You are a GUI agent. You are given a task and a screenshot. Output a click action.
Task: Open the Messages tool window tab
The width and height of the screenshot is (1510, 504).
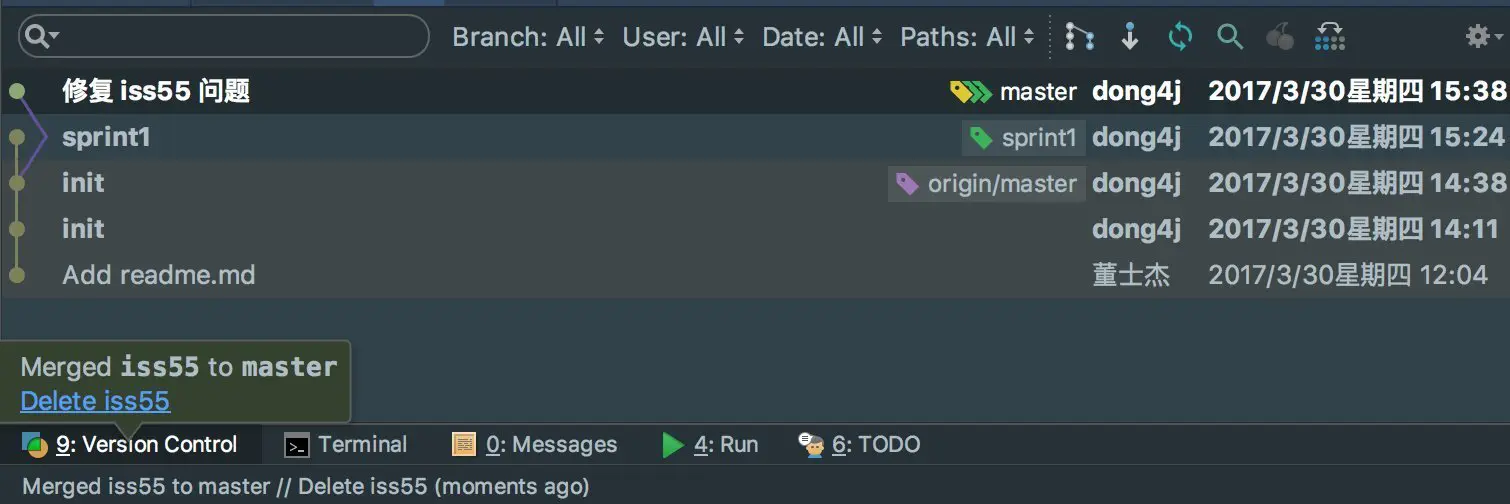click(535, 445)
